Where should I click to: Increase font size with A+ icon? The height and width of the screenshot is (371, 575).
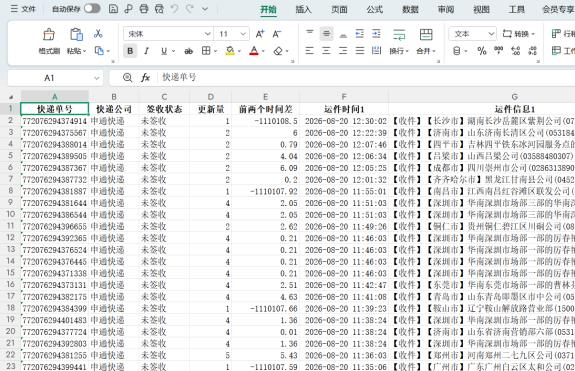point(260,34)
